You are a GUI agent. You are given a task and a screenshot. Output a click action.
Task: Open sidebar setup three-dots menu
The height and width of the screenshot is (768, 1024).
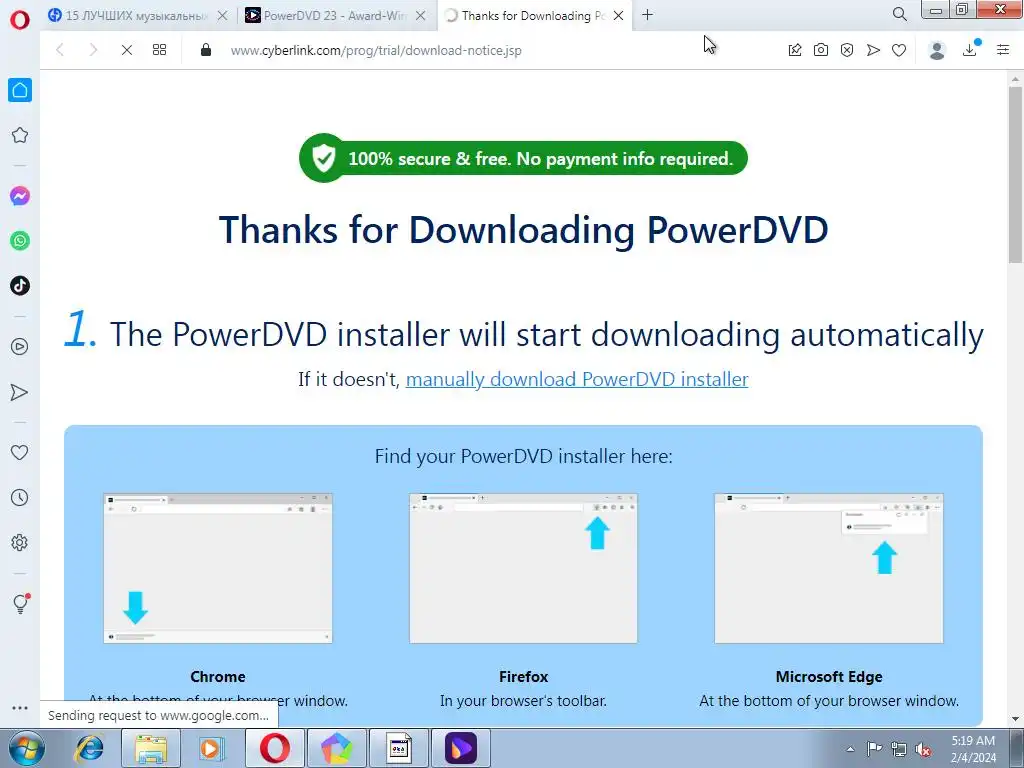(20, 707)
